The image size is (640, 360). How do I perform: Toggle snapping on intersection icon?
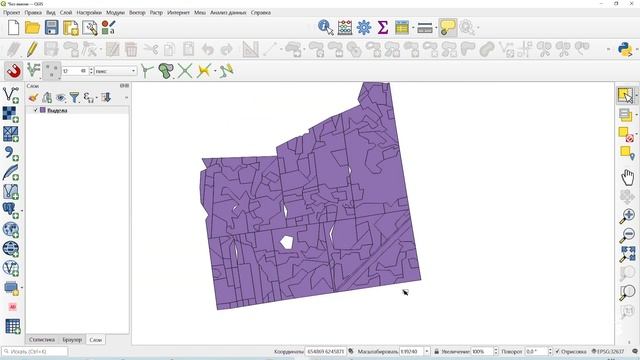tap(185, 71)
